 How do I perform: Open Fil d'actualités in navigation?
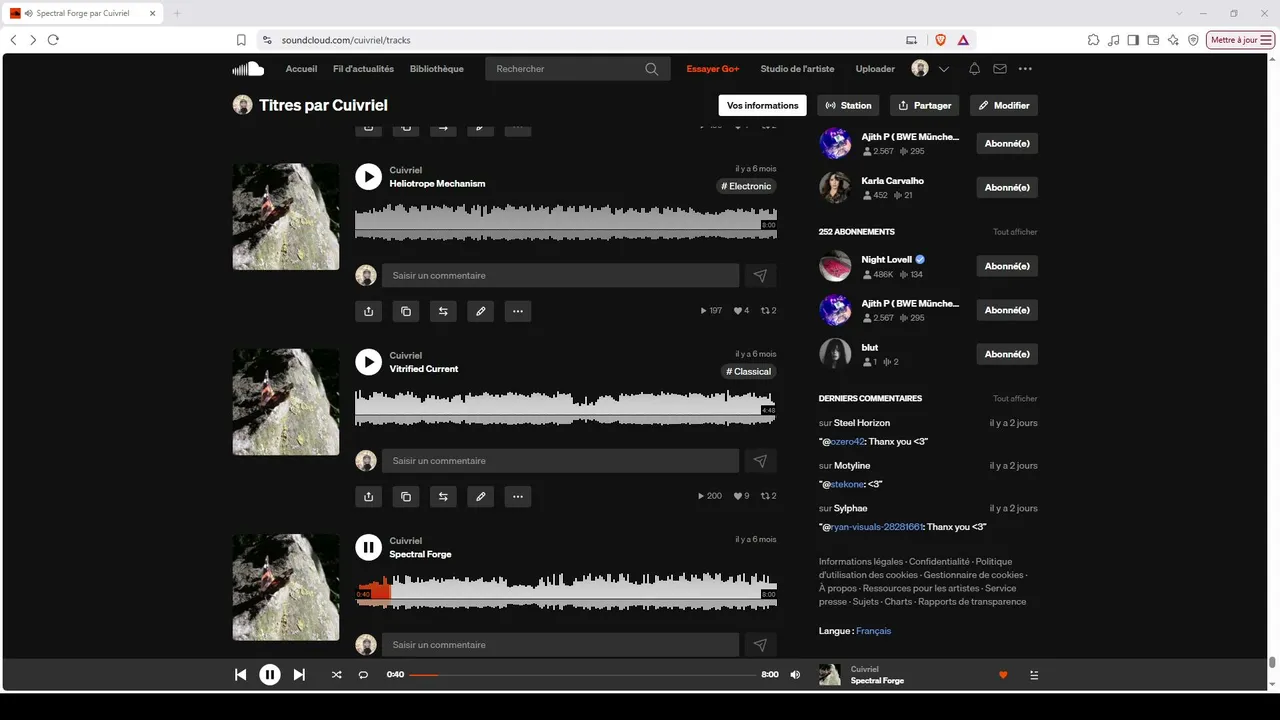pos(363,69)
